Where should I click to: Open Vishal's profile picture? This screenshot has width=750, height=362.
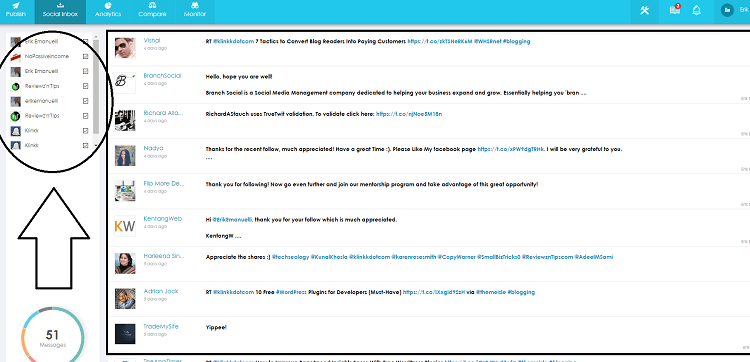pos(125,48)
